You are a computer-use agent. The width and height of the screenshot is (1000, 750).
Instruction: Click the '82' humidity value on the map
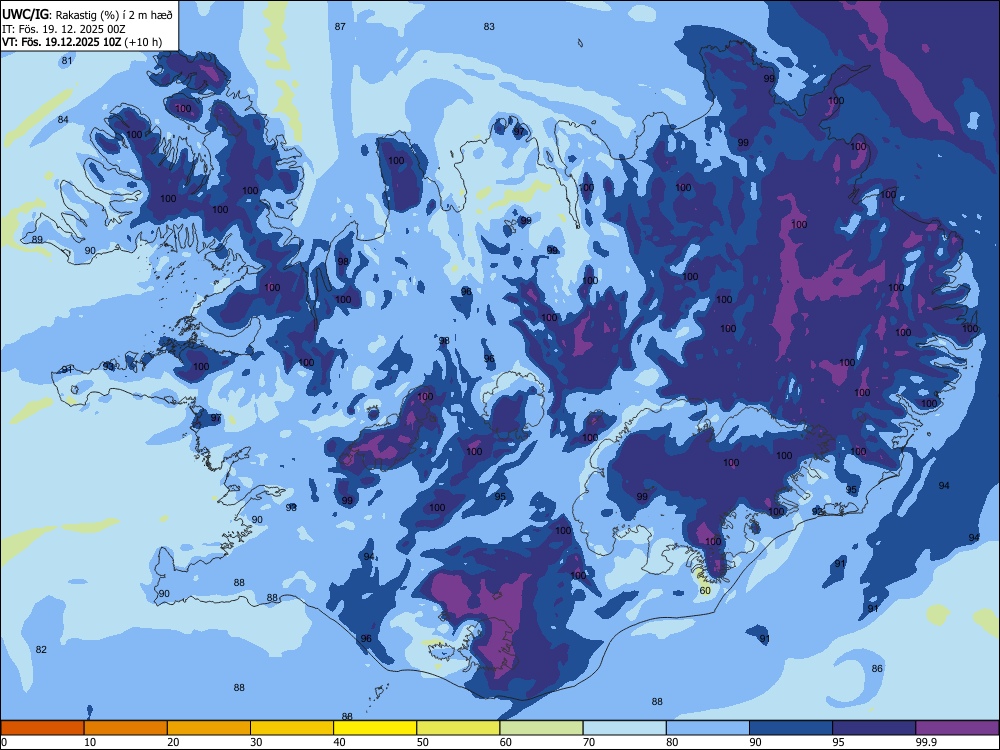[x=41, y=649]
